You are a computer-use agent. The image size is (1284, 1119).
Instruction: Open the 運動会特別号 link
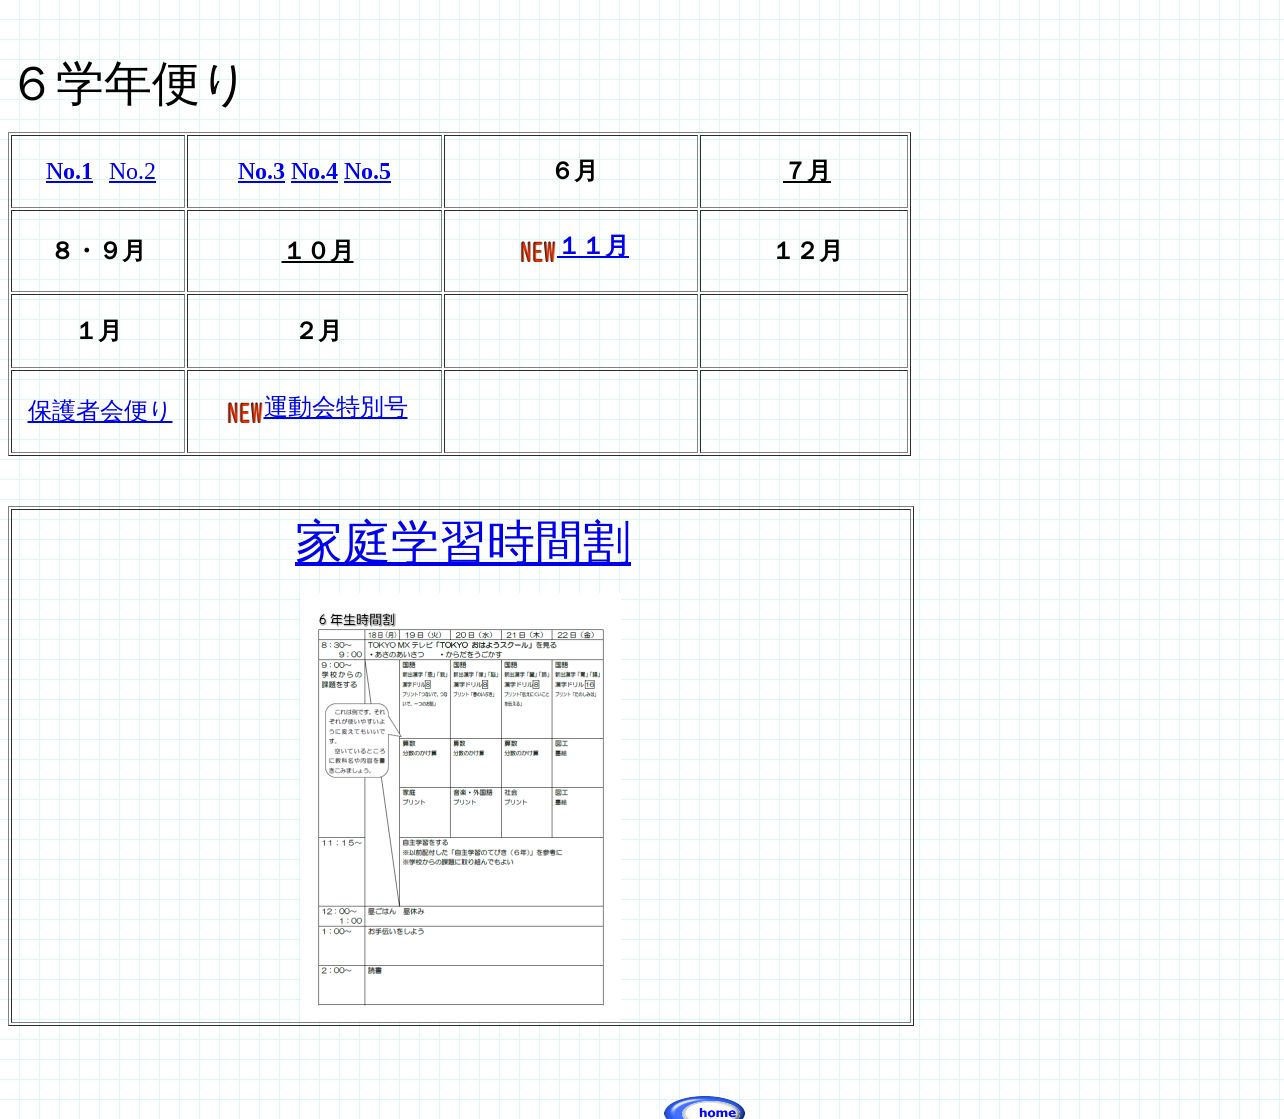[x=336, y=407]
